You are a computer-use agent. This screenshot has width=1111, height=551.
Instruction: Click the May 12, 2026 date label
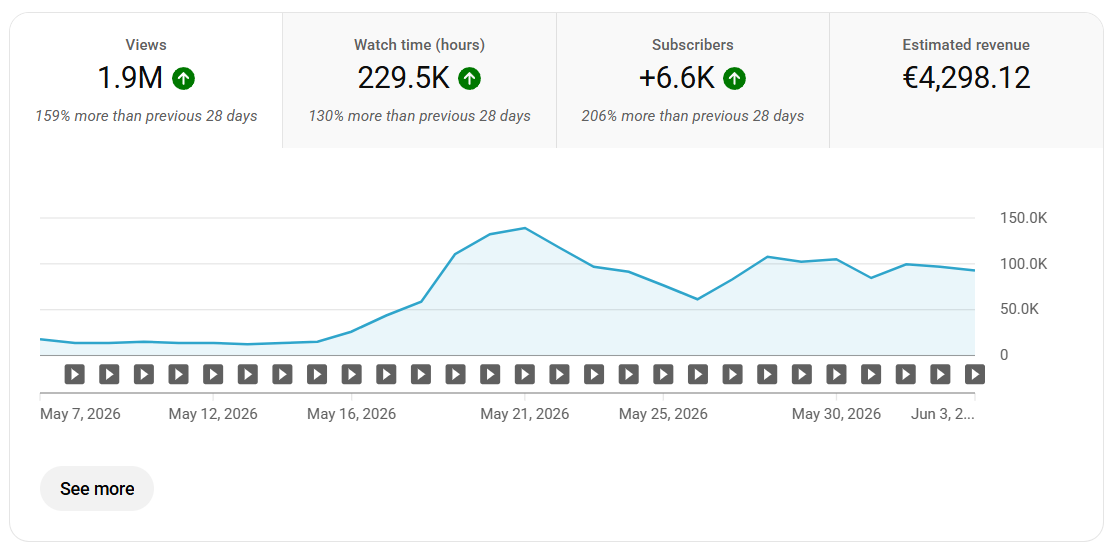tap(213, 414)
